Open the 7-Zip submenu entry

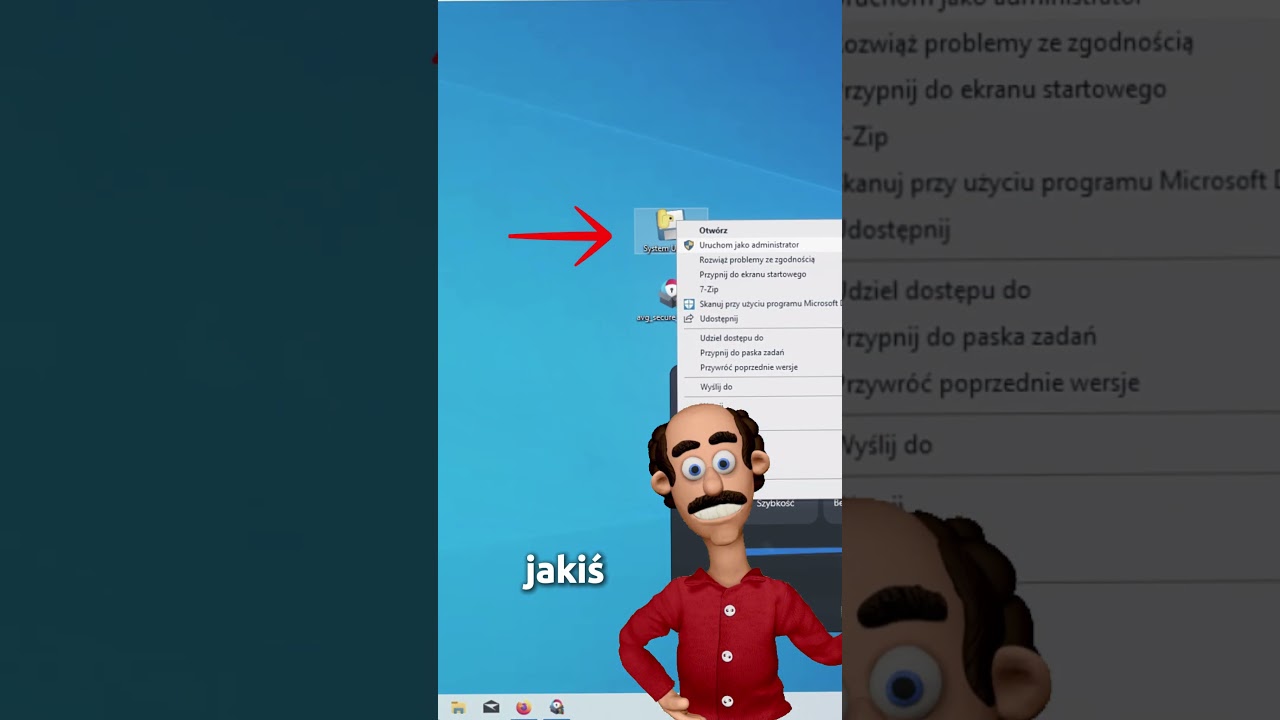click(x=709, y=289)
